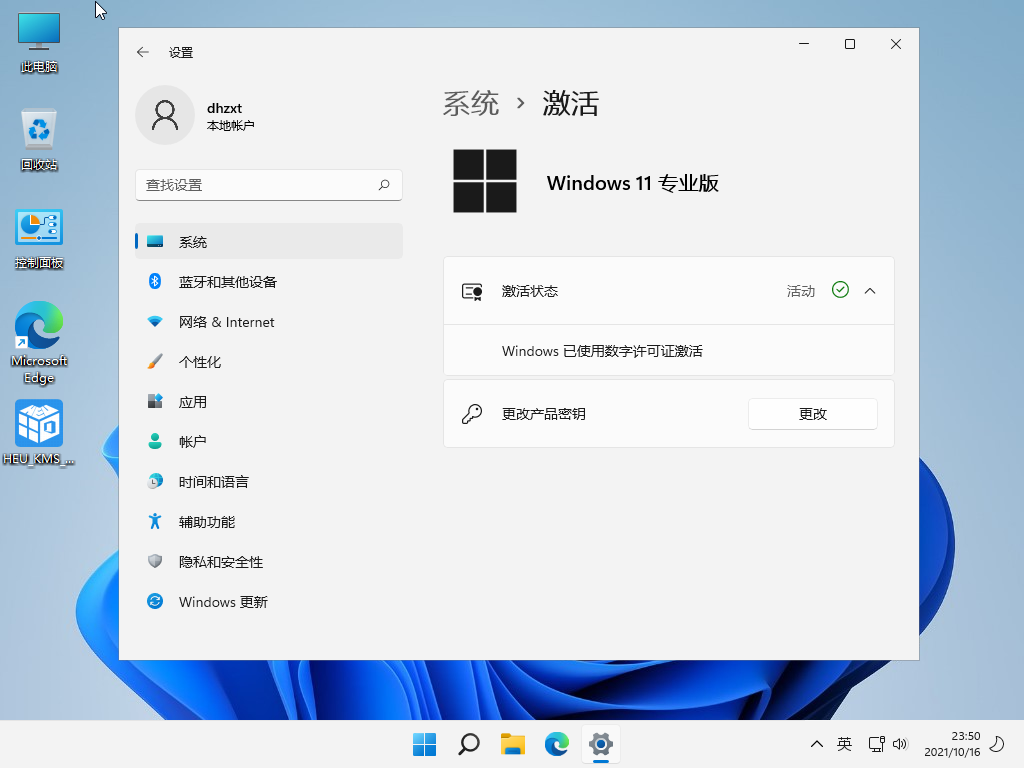Show hidden tray icons chevron

[x=816, y=744]
